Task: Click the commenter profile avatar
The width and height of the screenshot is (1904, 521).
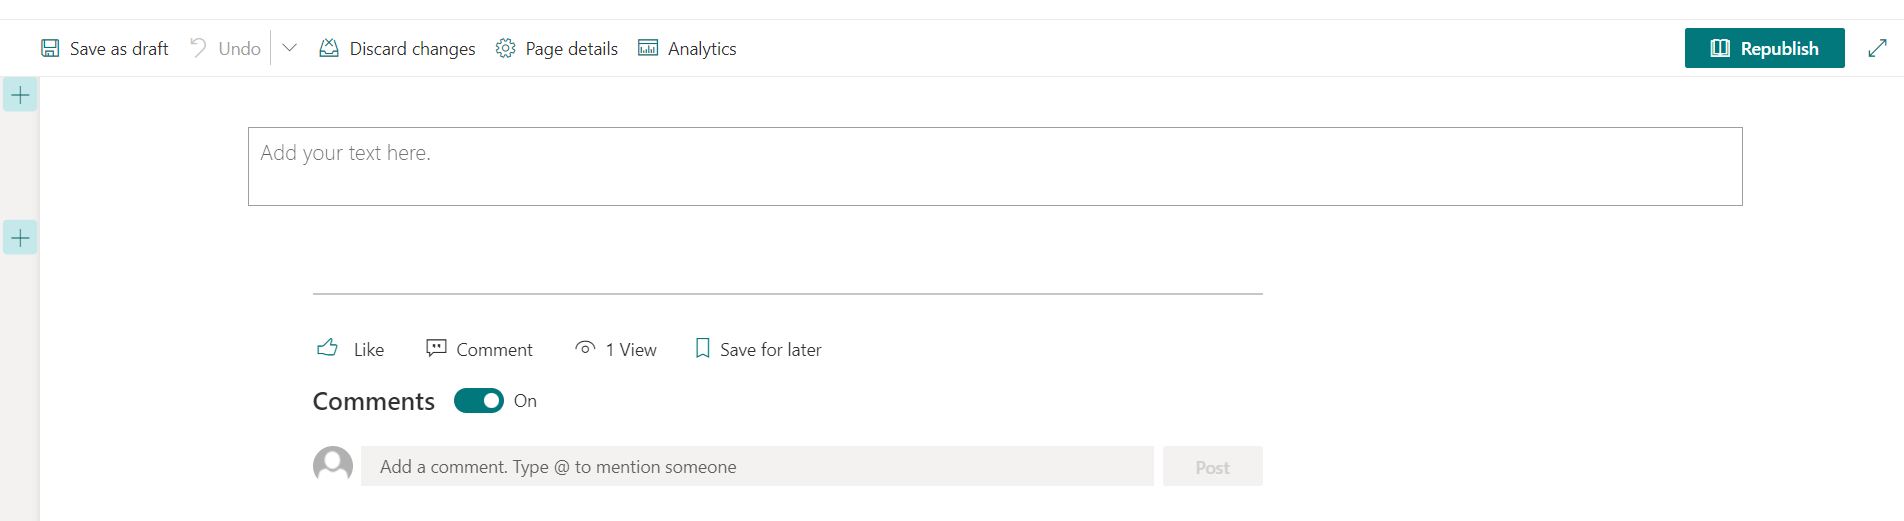Action: tap(333, 466)
